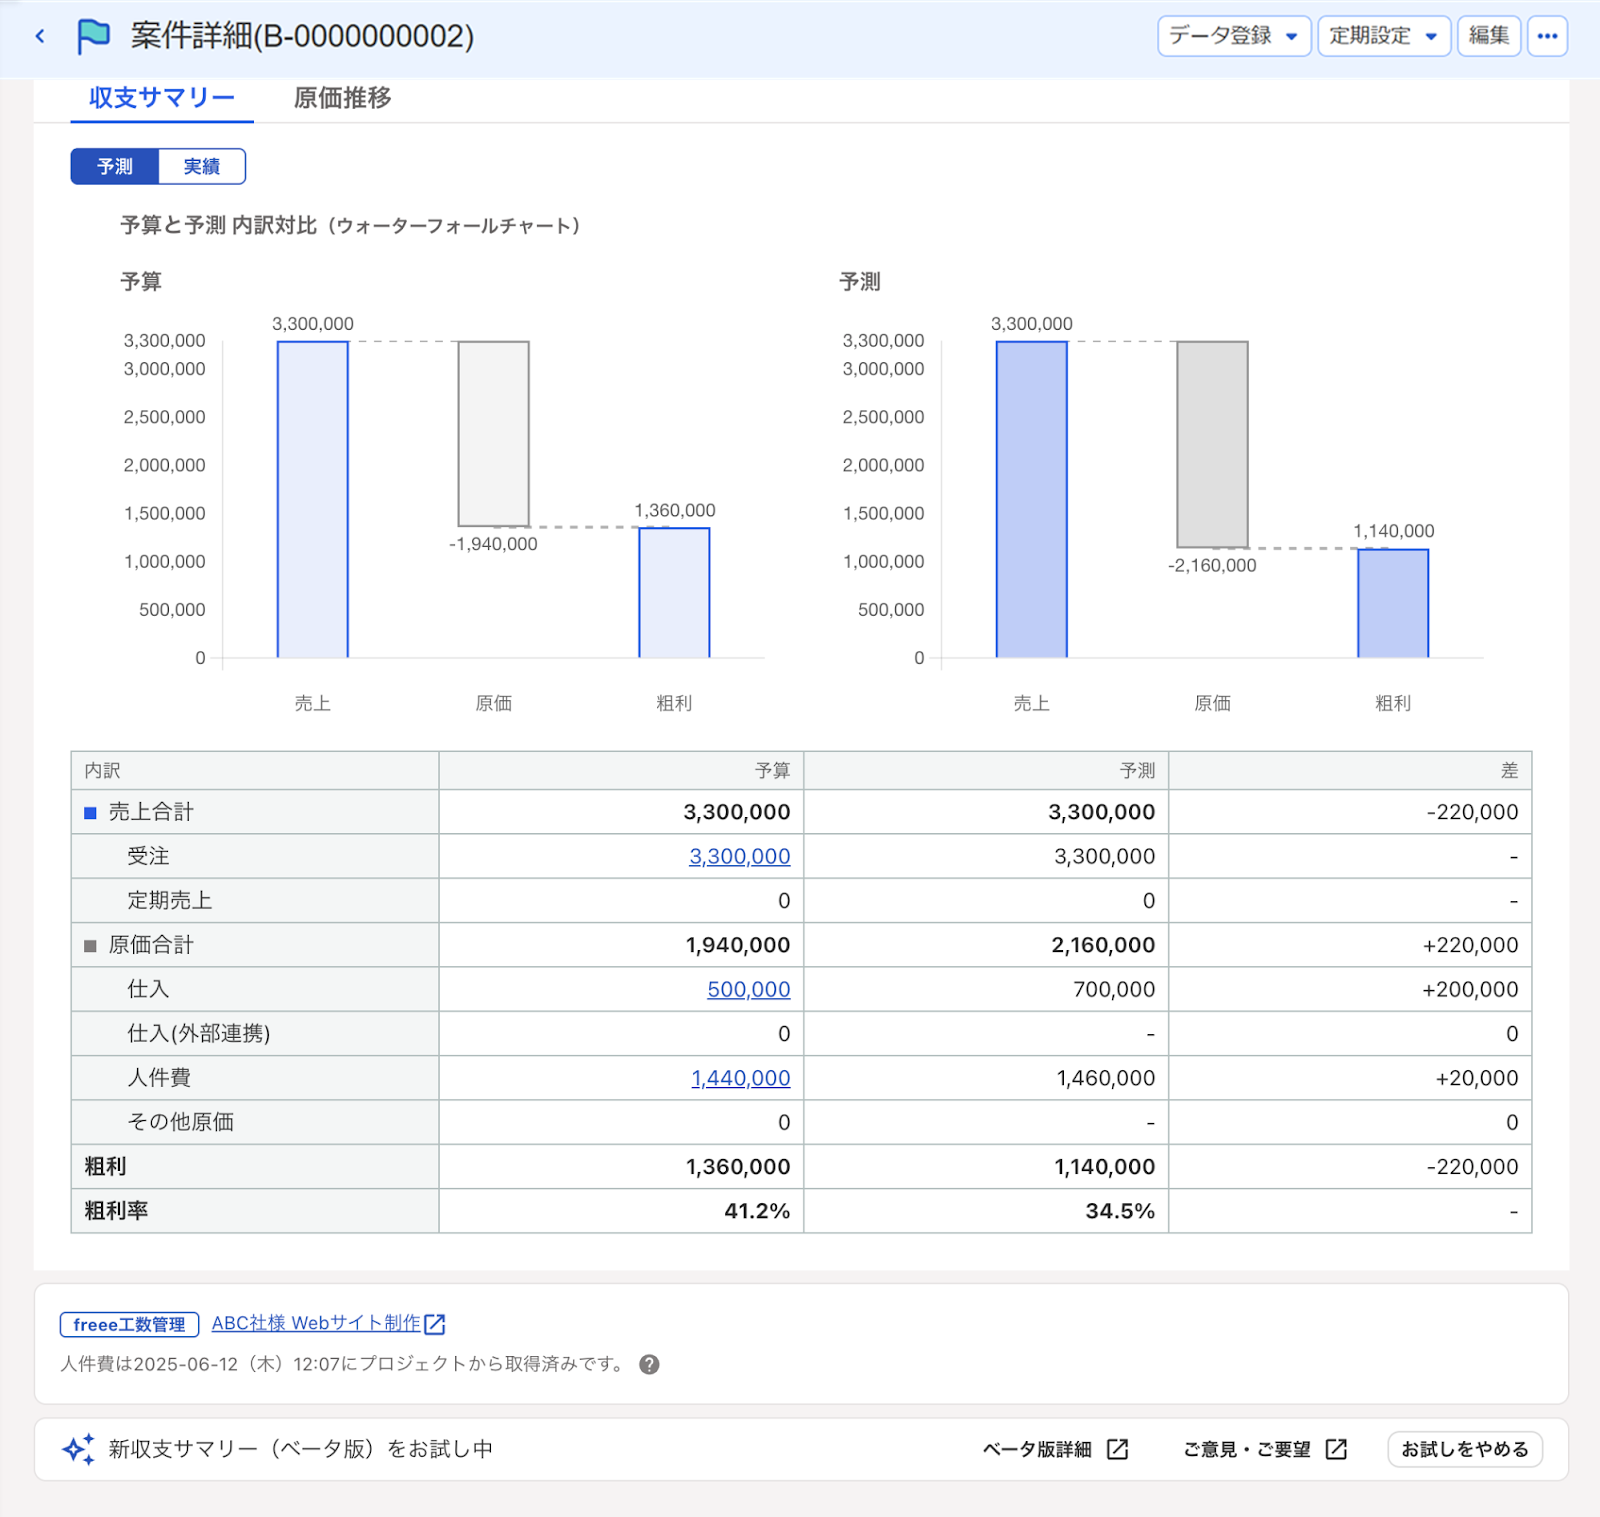Go back using the left chevron arrow

coord(40,37)
